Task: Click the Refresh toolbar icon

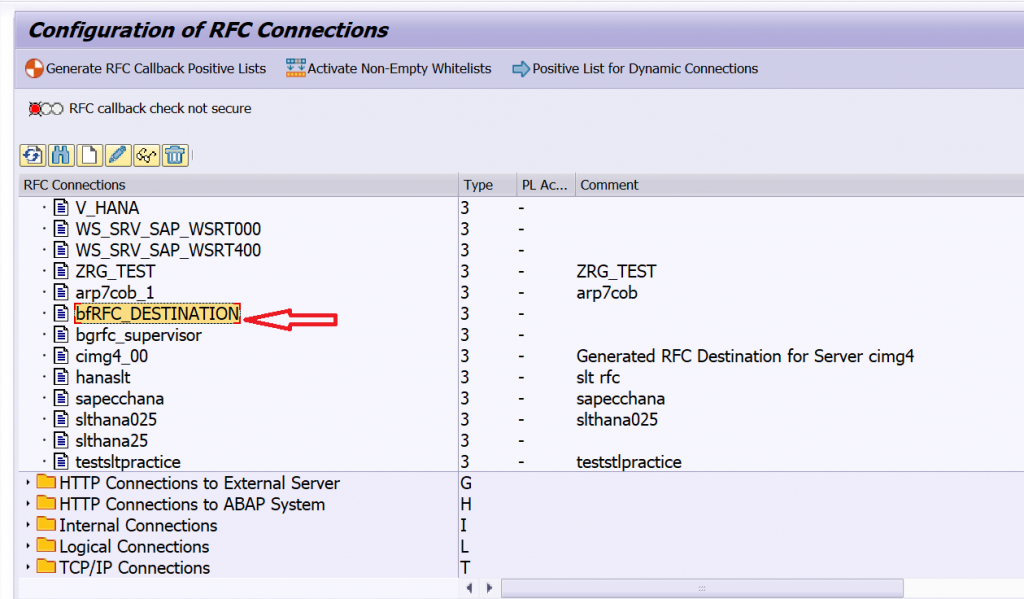Action: [x=33, y=155]
